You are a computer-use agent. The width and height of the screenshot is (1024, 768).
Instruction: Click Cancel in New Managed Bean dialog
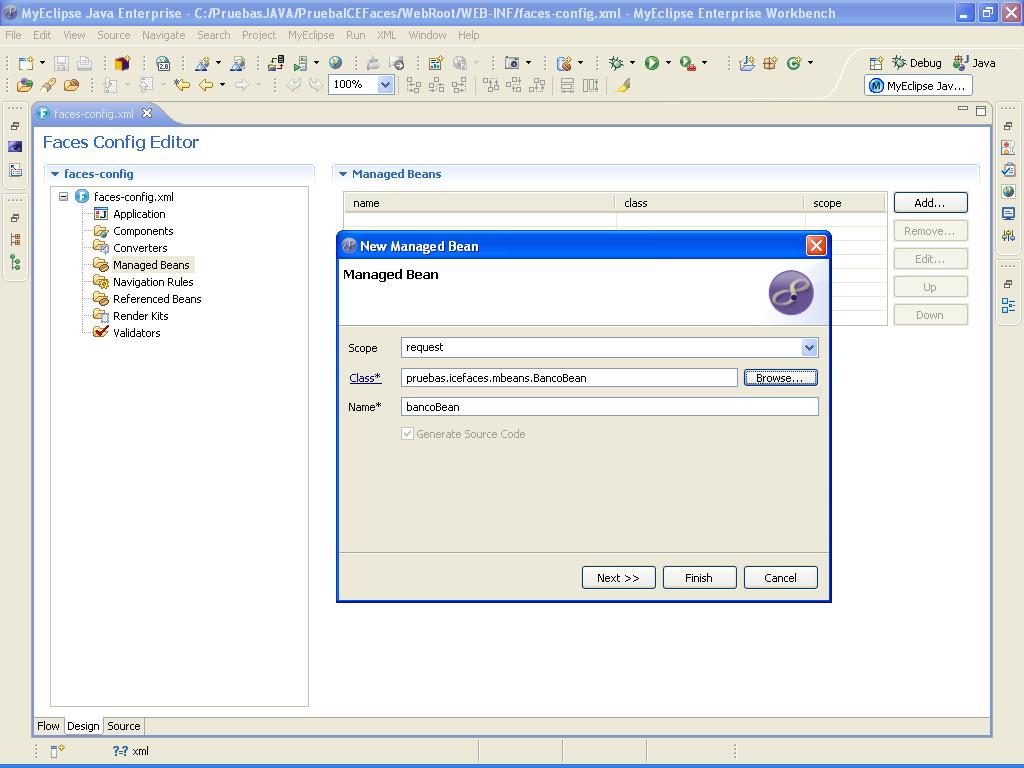(x=780, y=577)
